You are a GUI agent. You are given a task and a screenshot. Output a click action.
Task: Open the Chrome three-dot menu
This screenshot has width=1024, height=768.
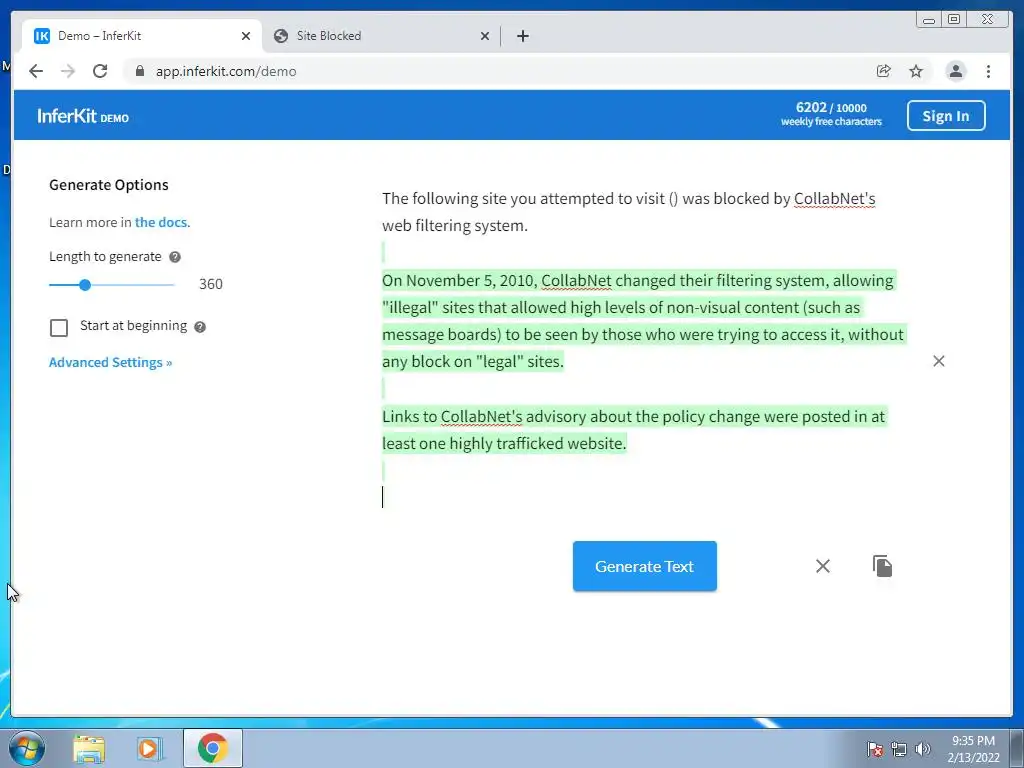tap(988, 71)
